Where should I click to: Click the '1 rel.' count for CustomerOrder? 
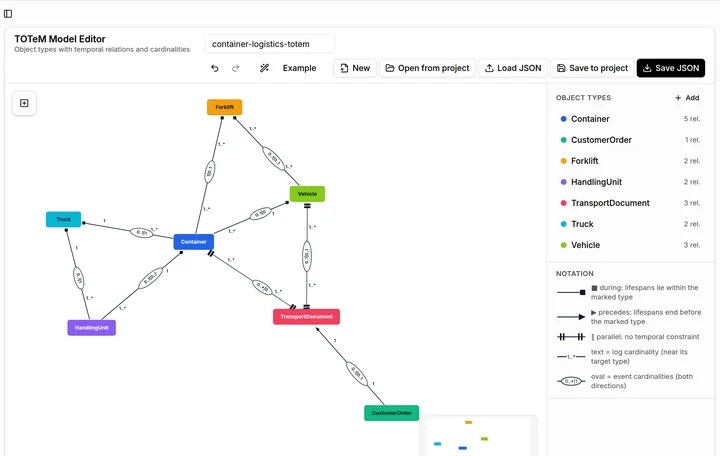tap(692, 140)
